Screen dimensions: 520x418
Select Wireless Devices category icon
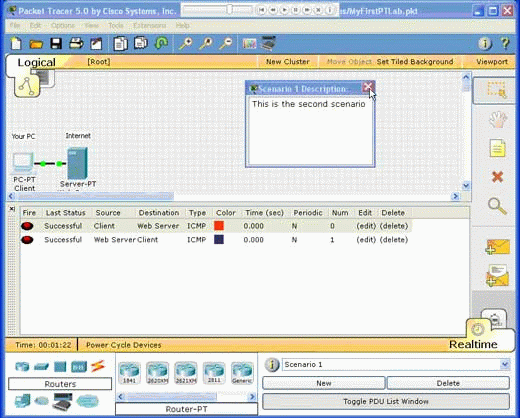(79, 367)
